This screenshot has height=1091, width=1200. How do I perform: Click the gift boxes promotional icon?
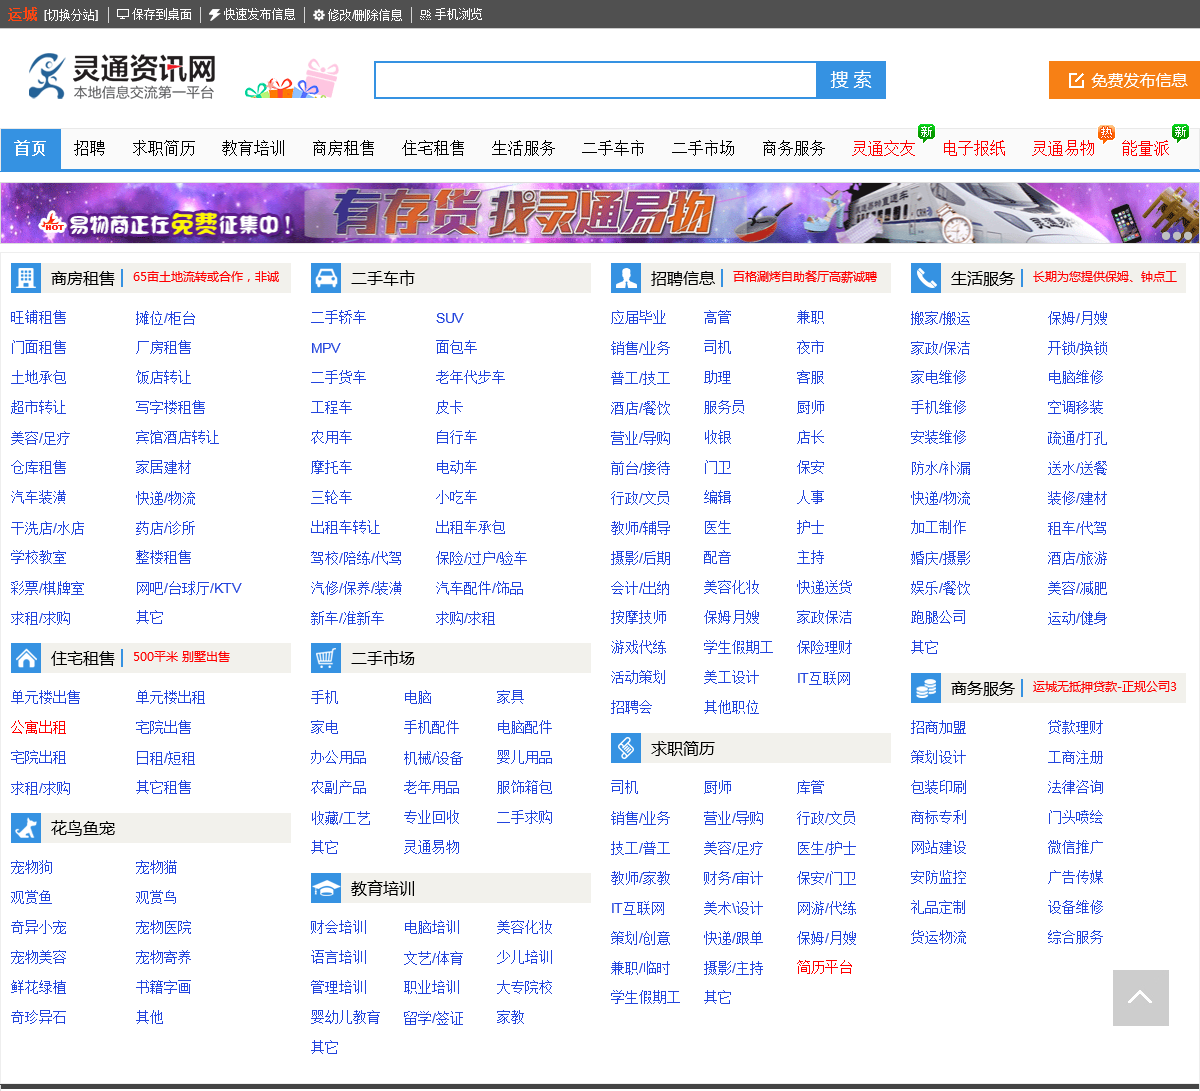[x=293, y=79]
